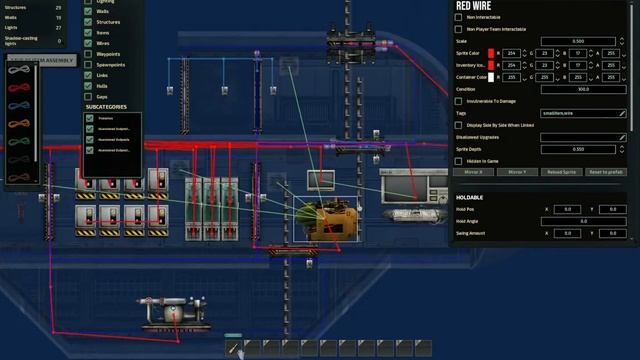The height and width of the screenshot is (360, 640).
Task: Select the orange wire in the wire palette
Action: click(x=19, y=123)
